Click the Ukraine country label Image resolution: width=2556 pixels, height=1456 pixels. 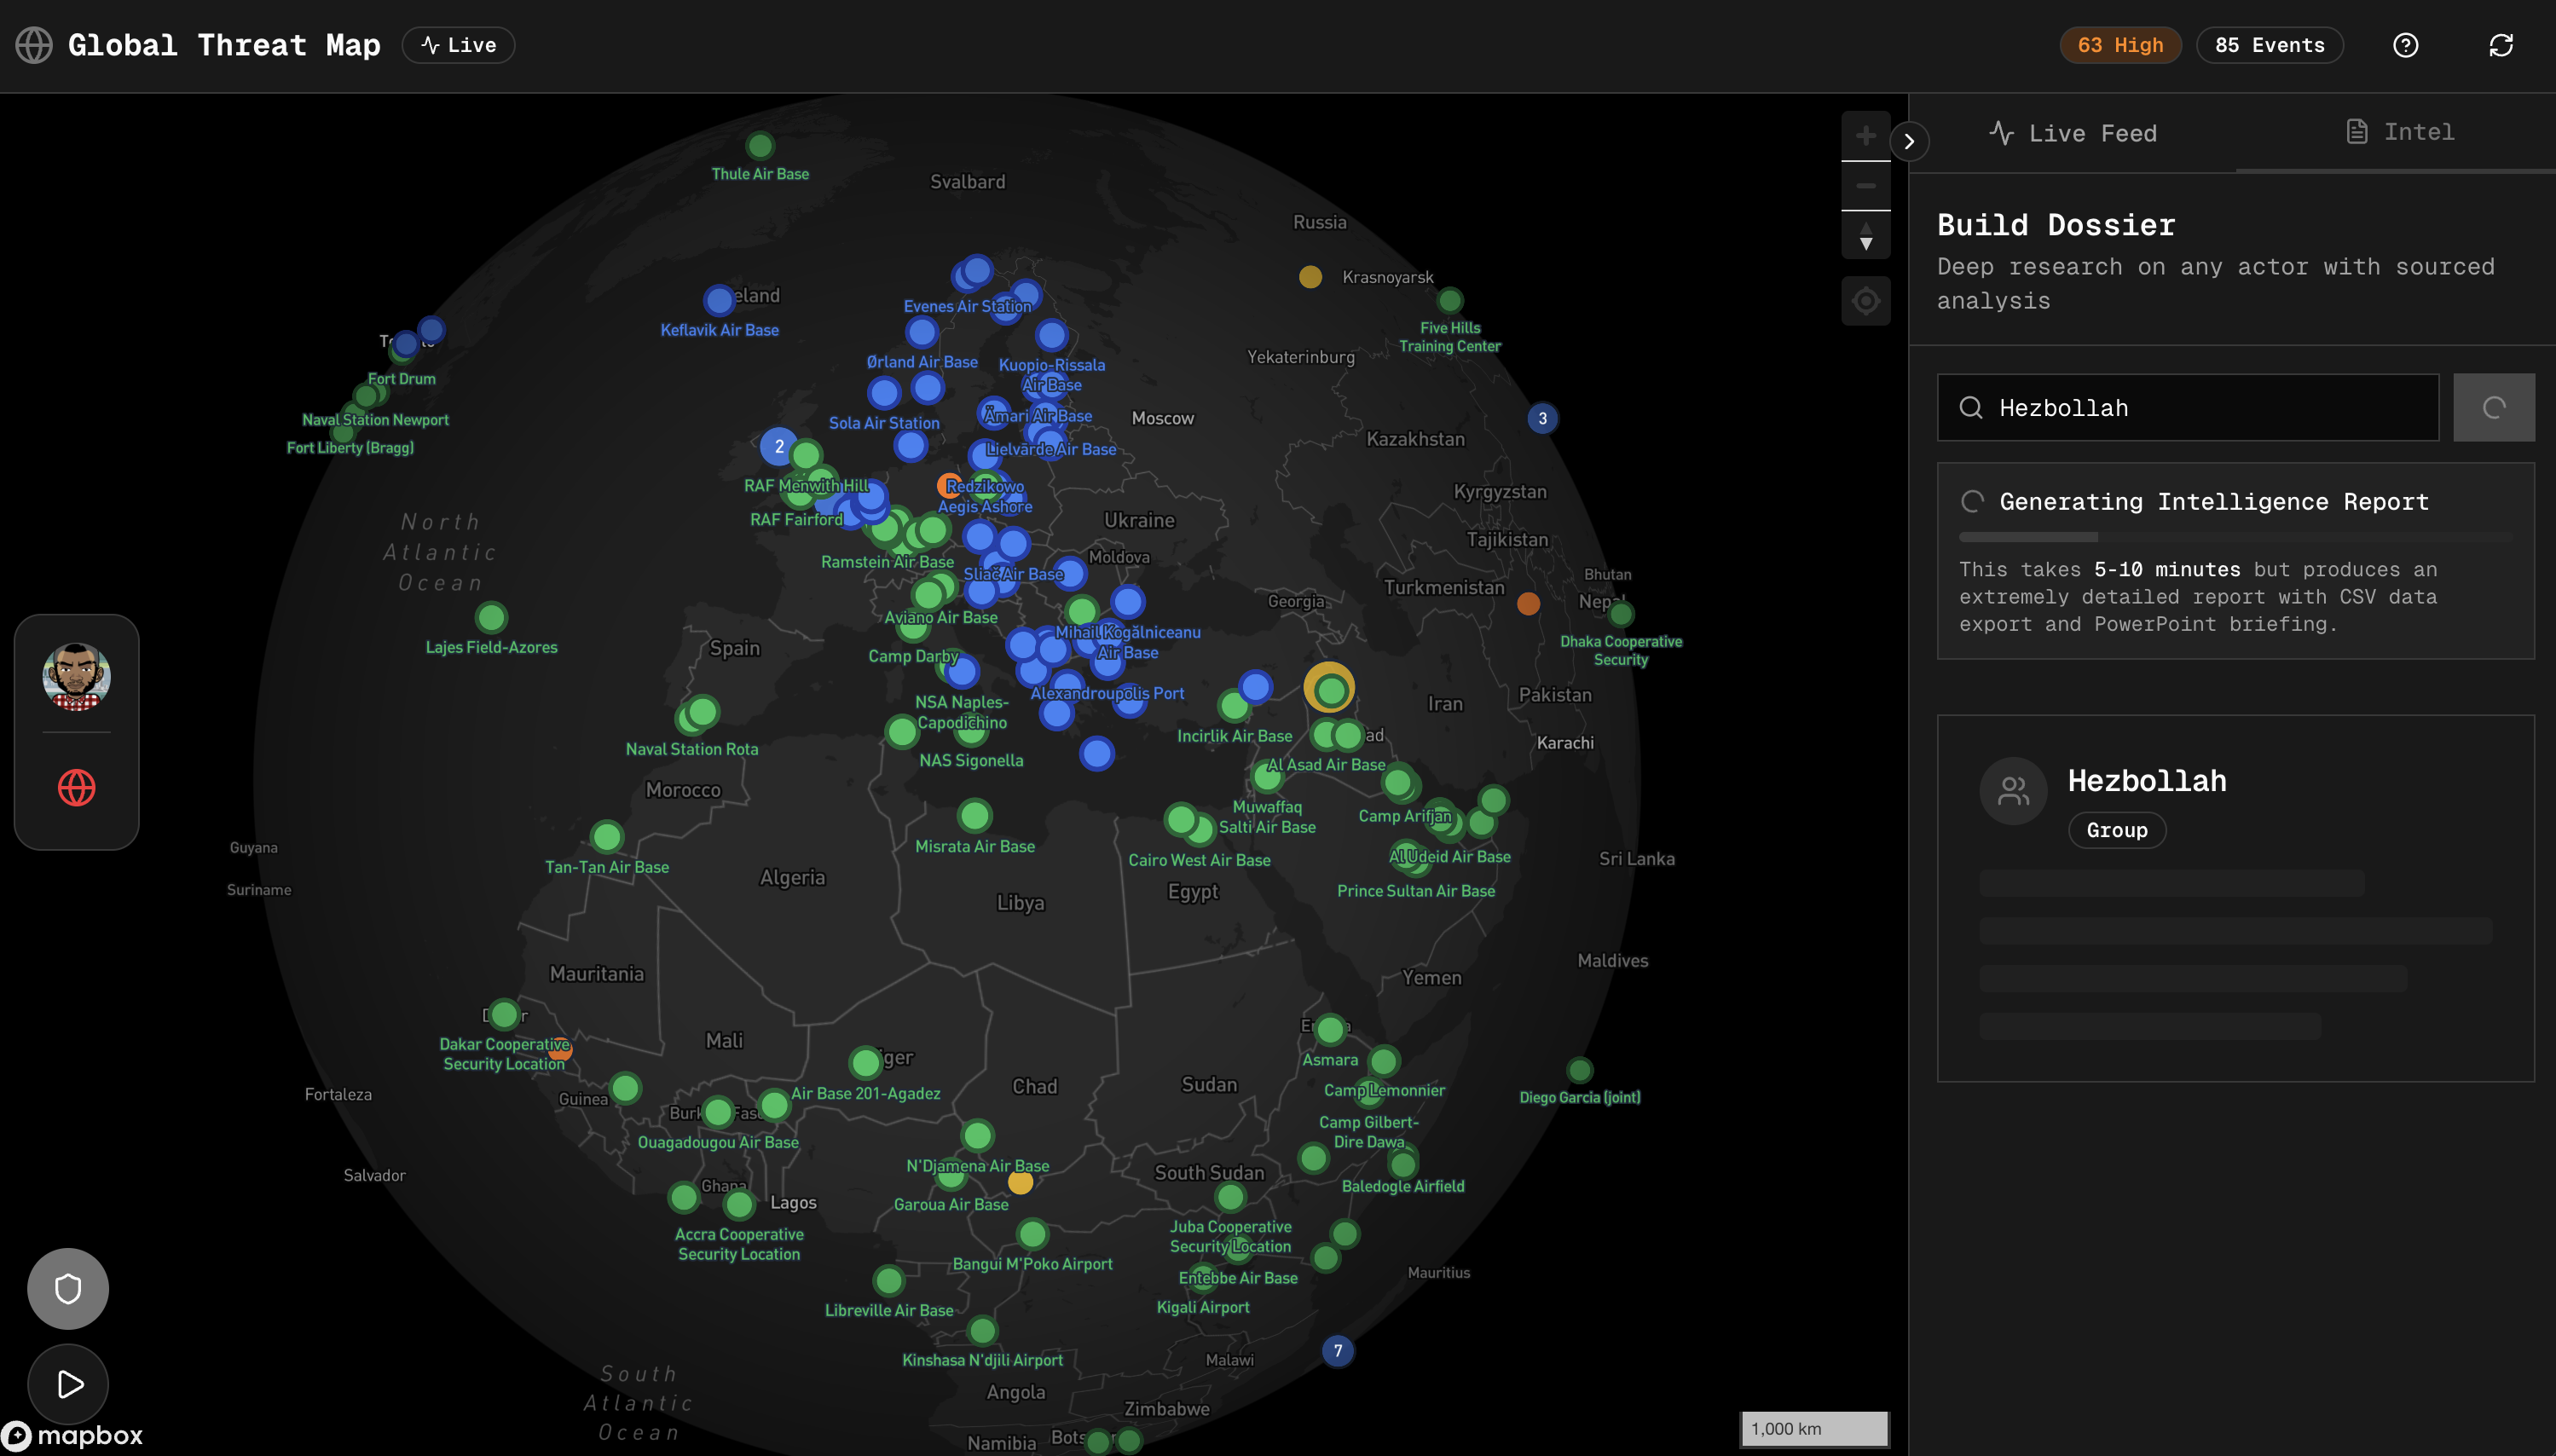pos(1139,520)
